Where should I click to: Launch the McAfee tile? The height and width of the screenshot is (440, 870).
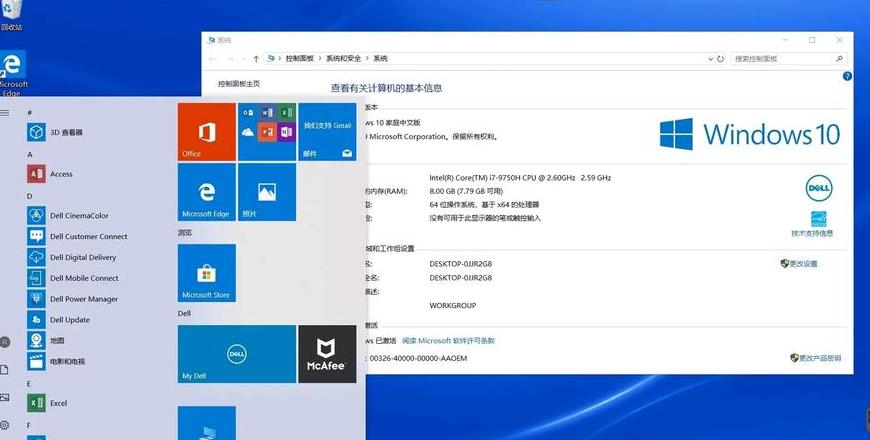(x=327, y=354)
